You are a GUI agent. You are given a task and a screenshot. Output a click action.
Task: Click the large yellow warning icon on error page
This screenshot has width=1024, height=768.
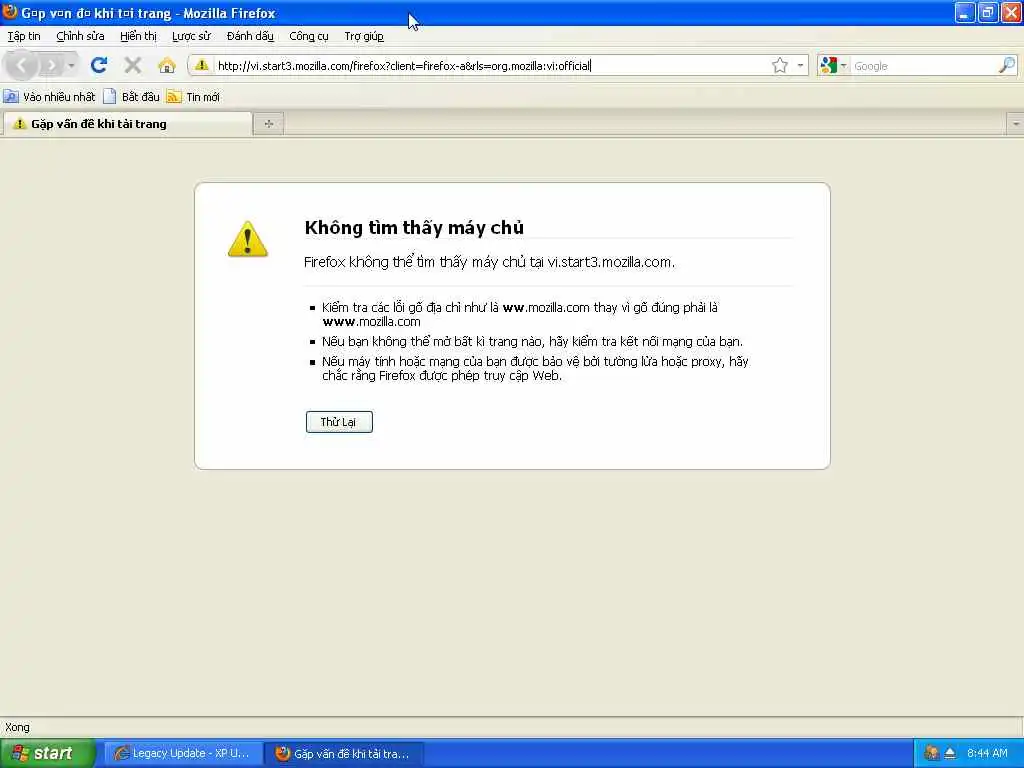click(248, 238)
